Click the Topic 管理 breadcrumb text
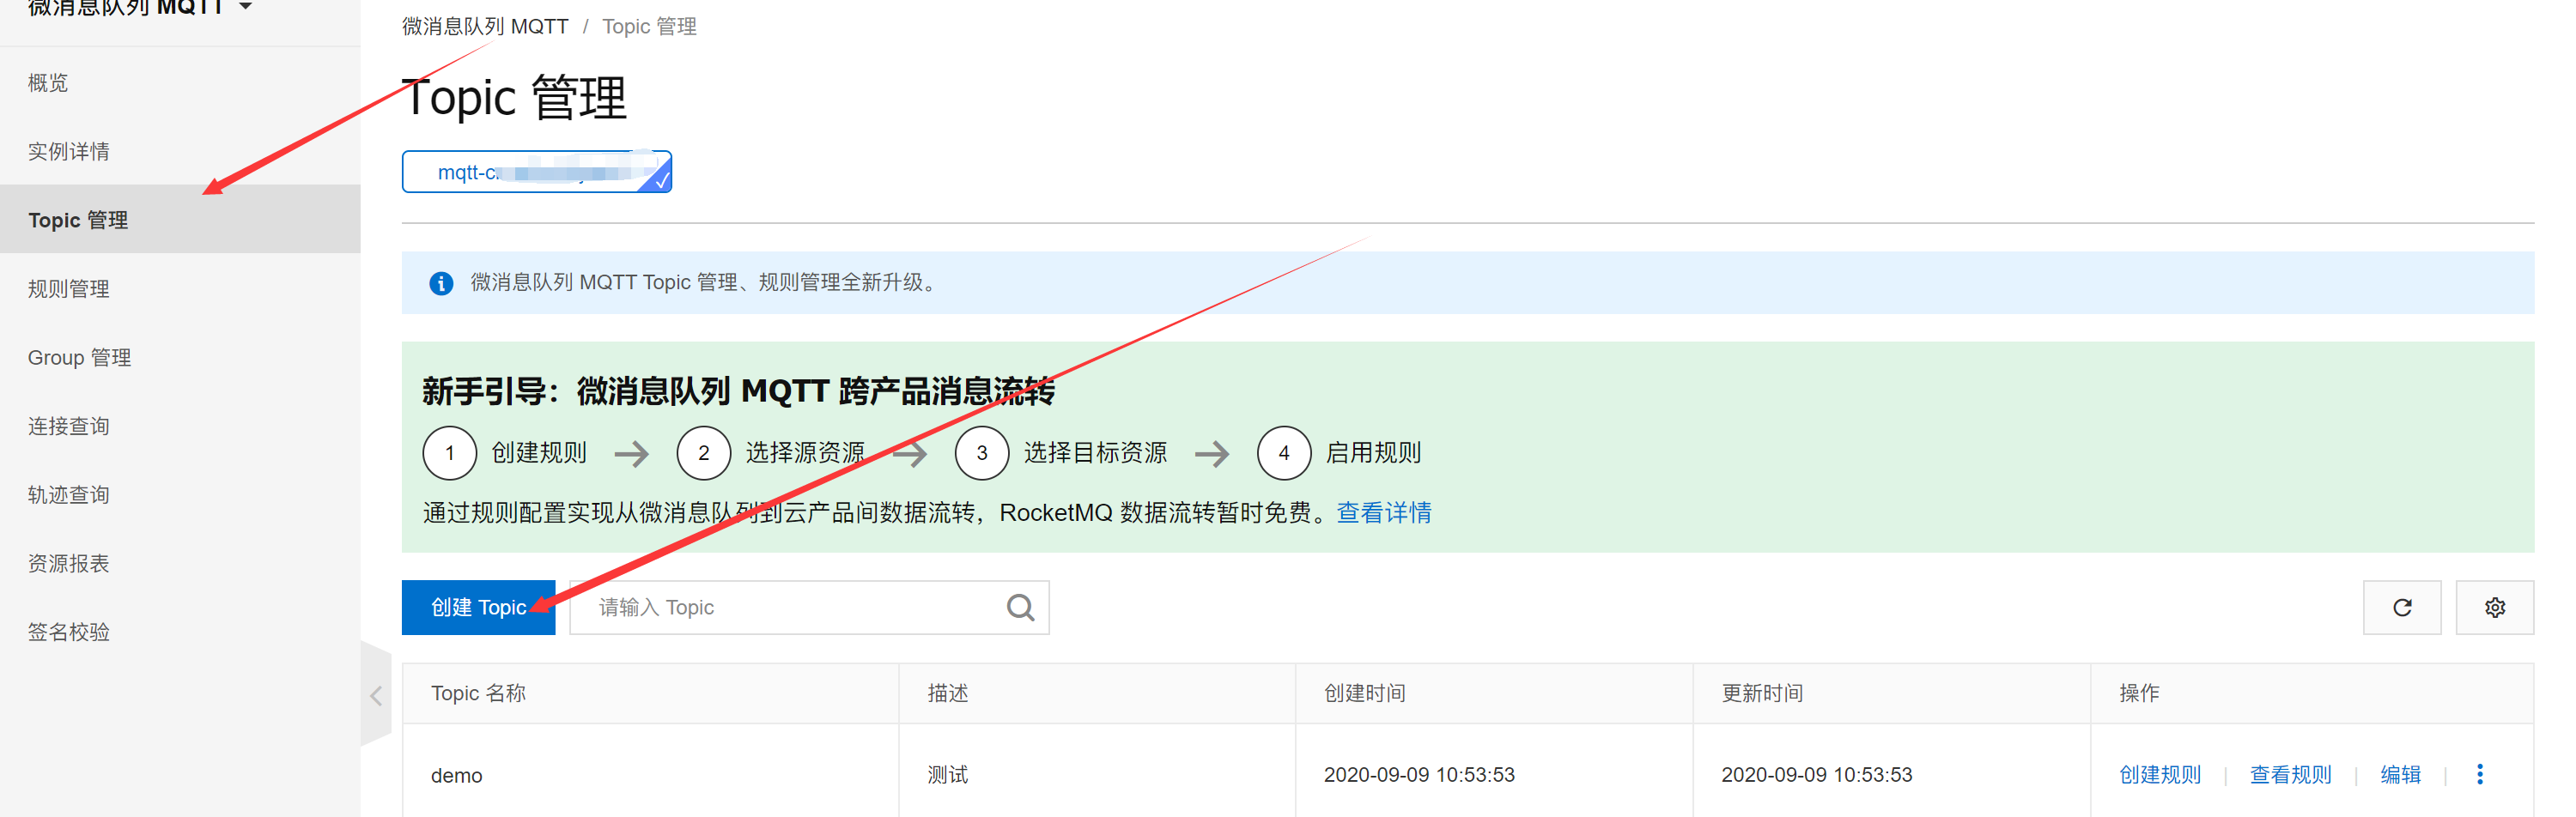This screenshot has width=2576, height=817. (x=649, y=27)
